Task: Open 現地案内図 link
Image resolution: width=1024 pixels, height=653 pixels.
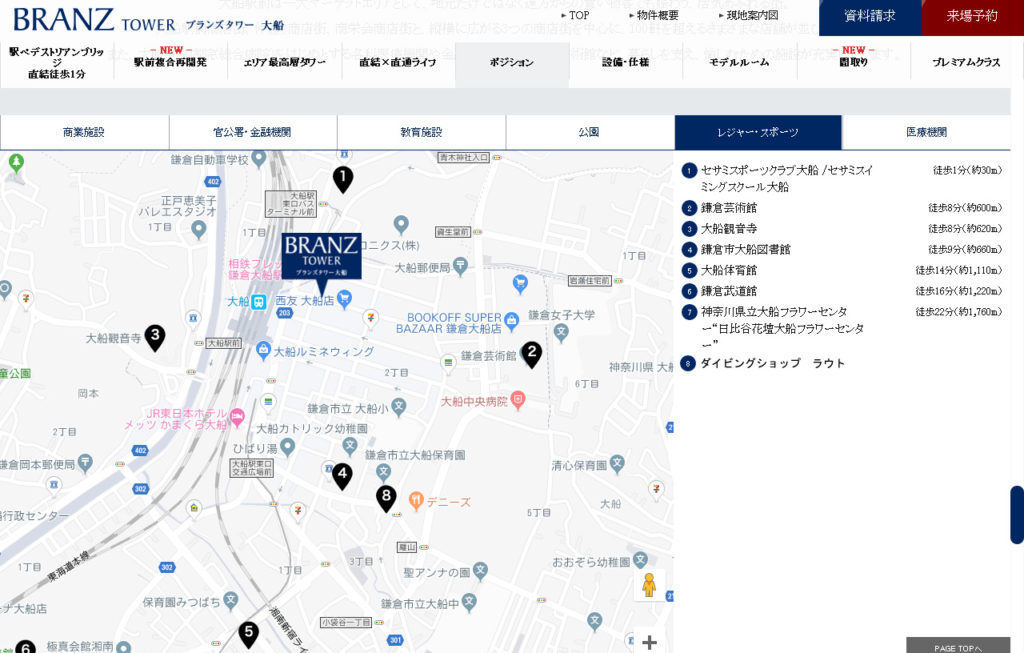Action: click(x=748, y=15)
